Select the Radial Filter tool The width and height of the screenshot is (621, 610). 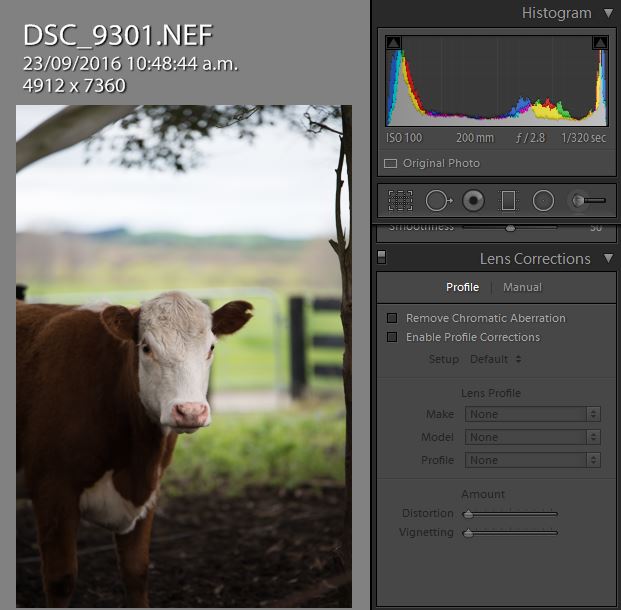(x=543, y=200)
